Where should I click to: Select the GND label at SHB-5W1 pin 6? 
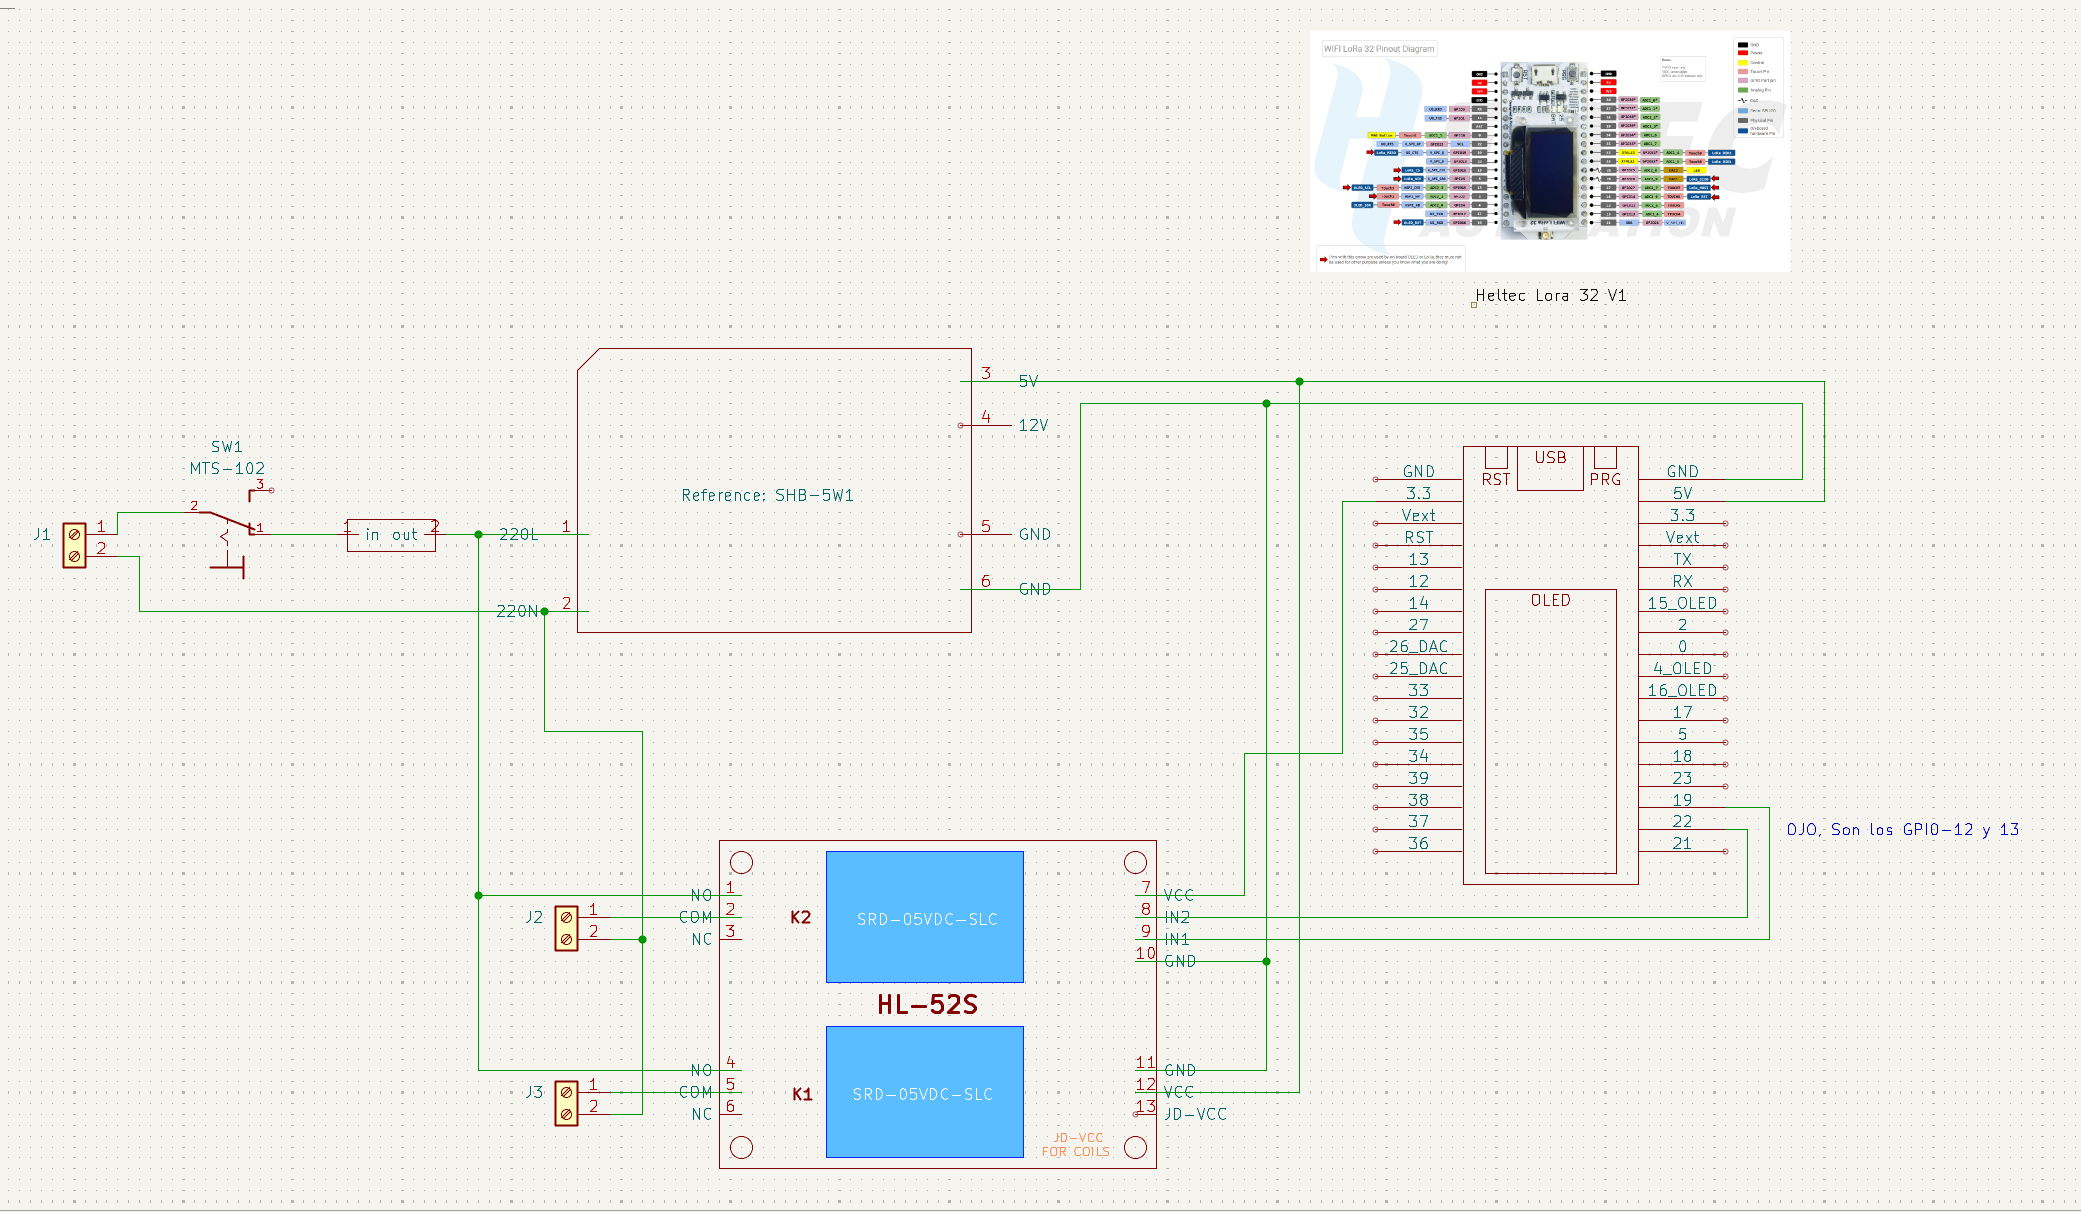pos(1034,589)
